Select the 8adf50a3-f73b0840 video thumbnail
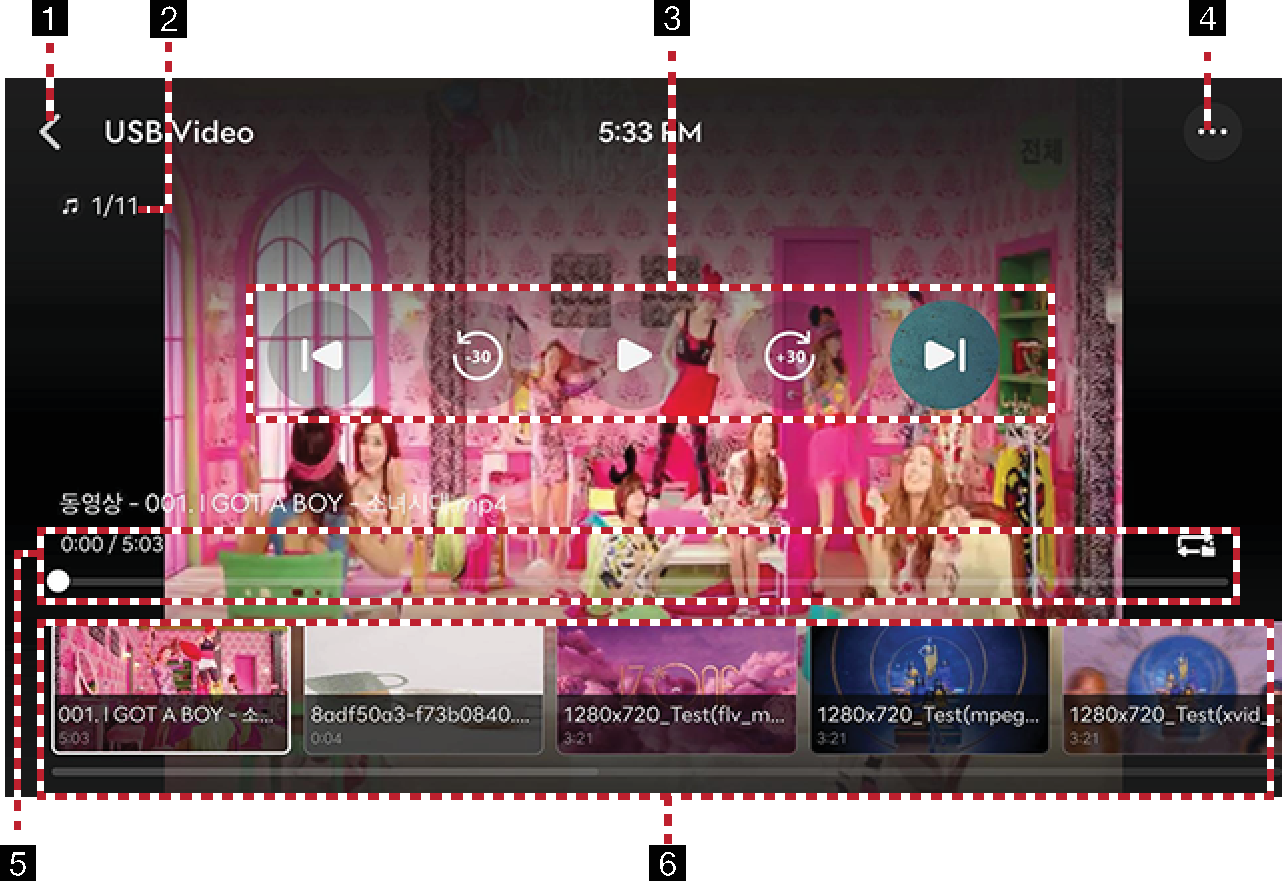The width and height of the screenshot is (1282, 881). point(423,689)
